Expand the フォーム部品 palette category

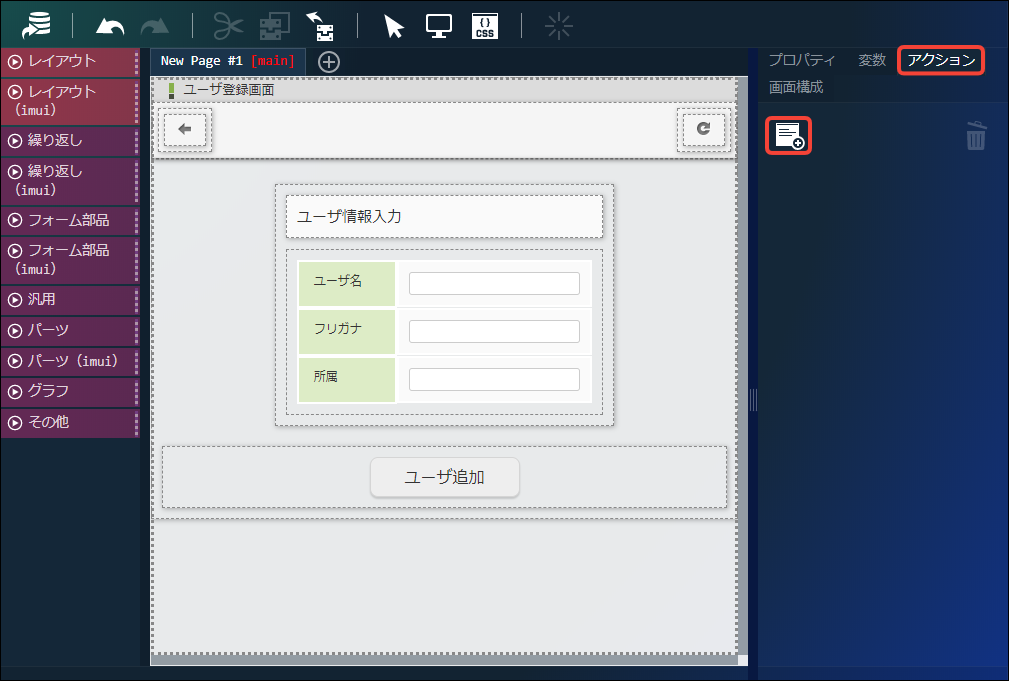point(69,220)
